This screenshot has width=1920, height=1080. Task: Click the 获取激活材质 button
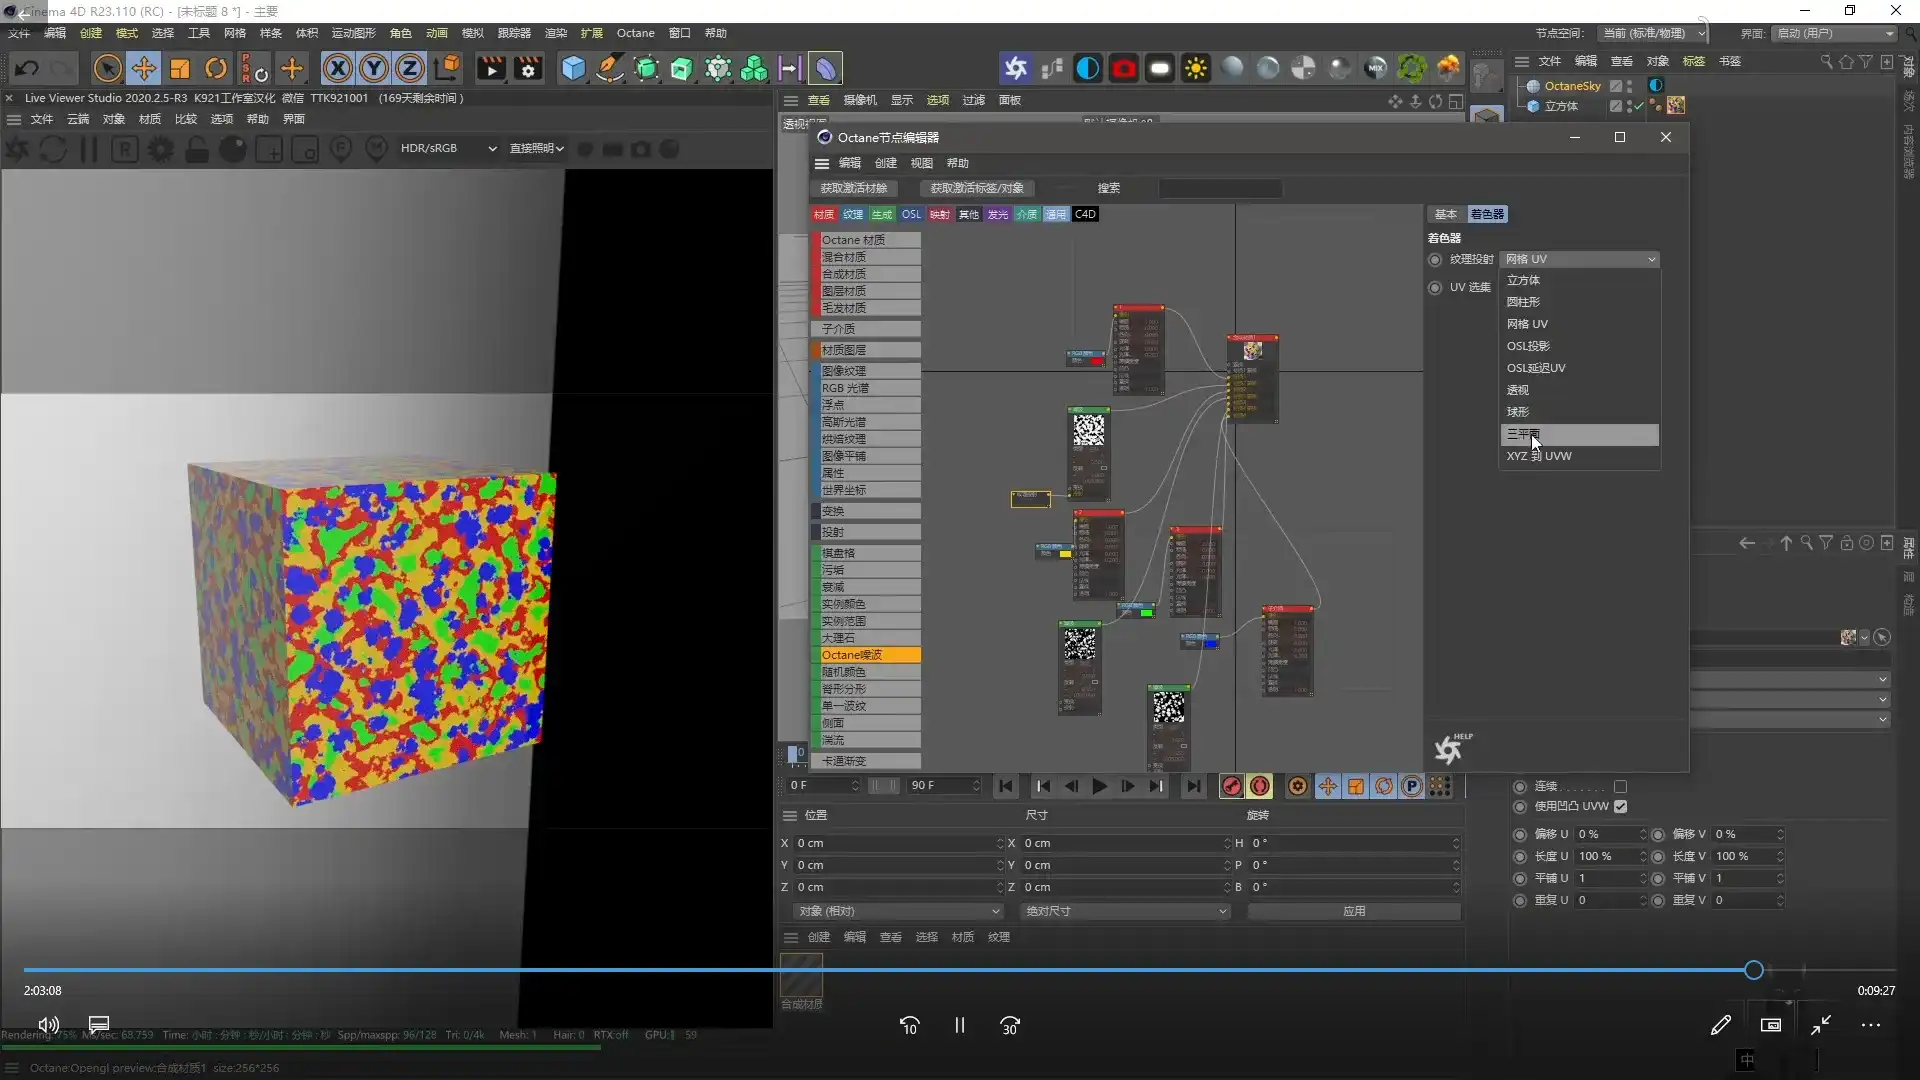pos(853,188)
